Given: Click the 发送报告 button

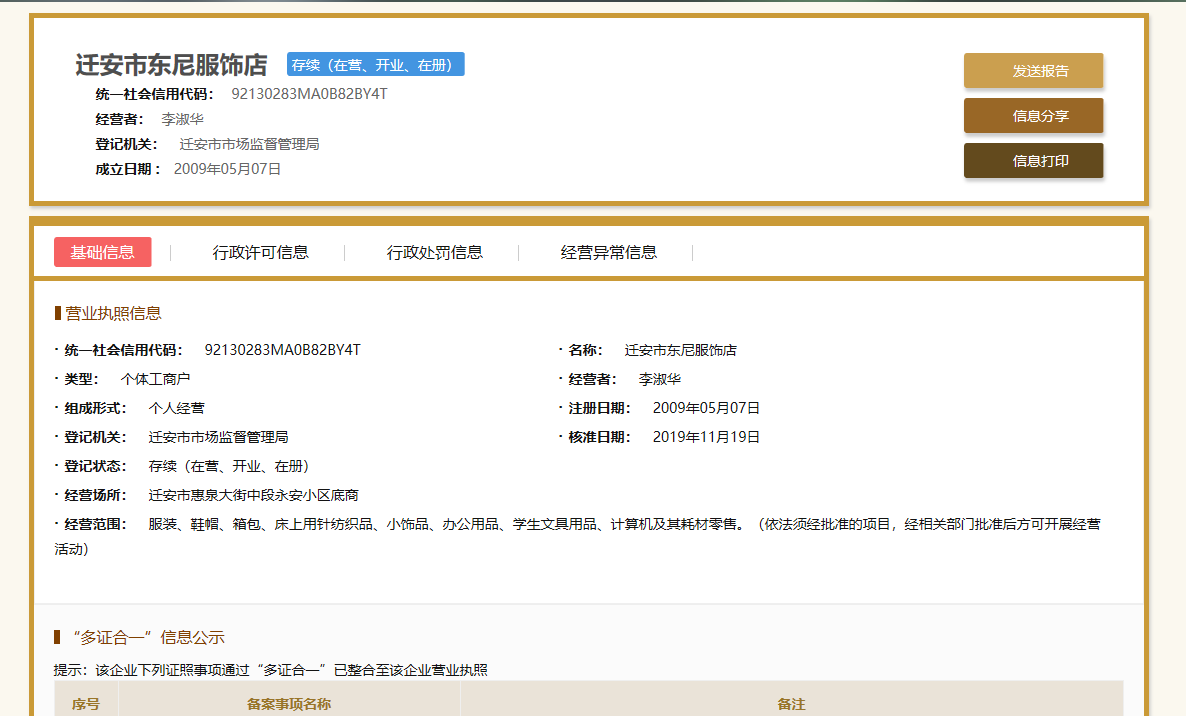Looking at the screenshot, I should [1033, 71].
